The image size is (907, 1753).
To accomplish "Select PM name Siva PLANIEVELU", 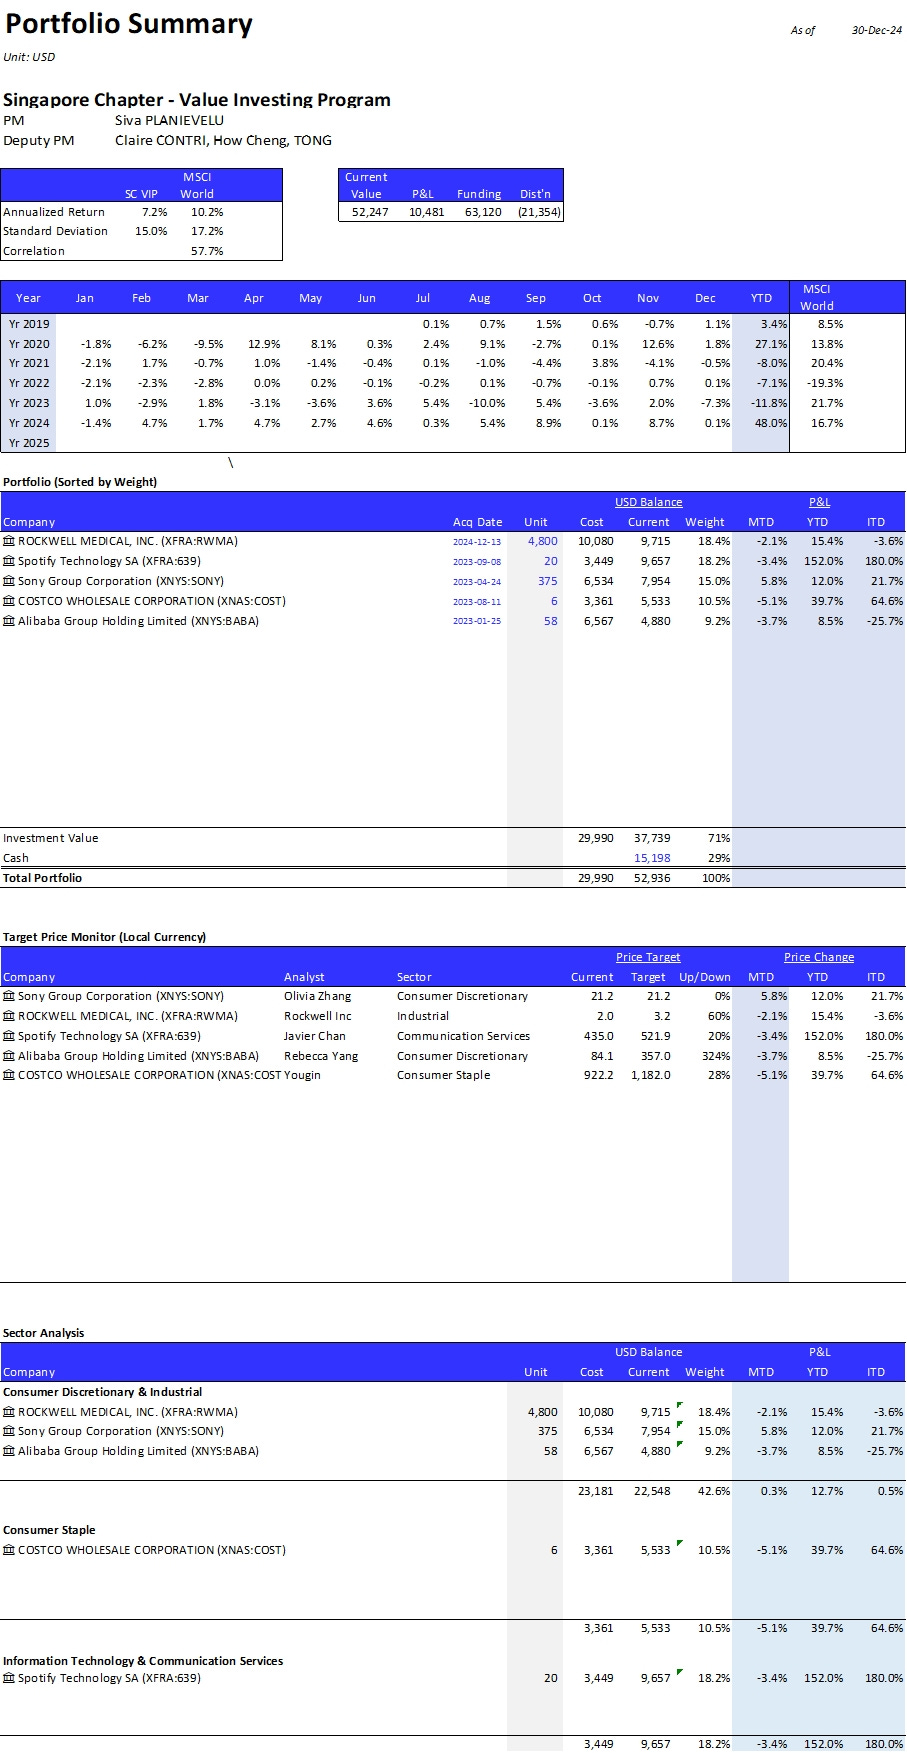I will (169, 120).
